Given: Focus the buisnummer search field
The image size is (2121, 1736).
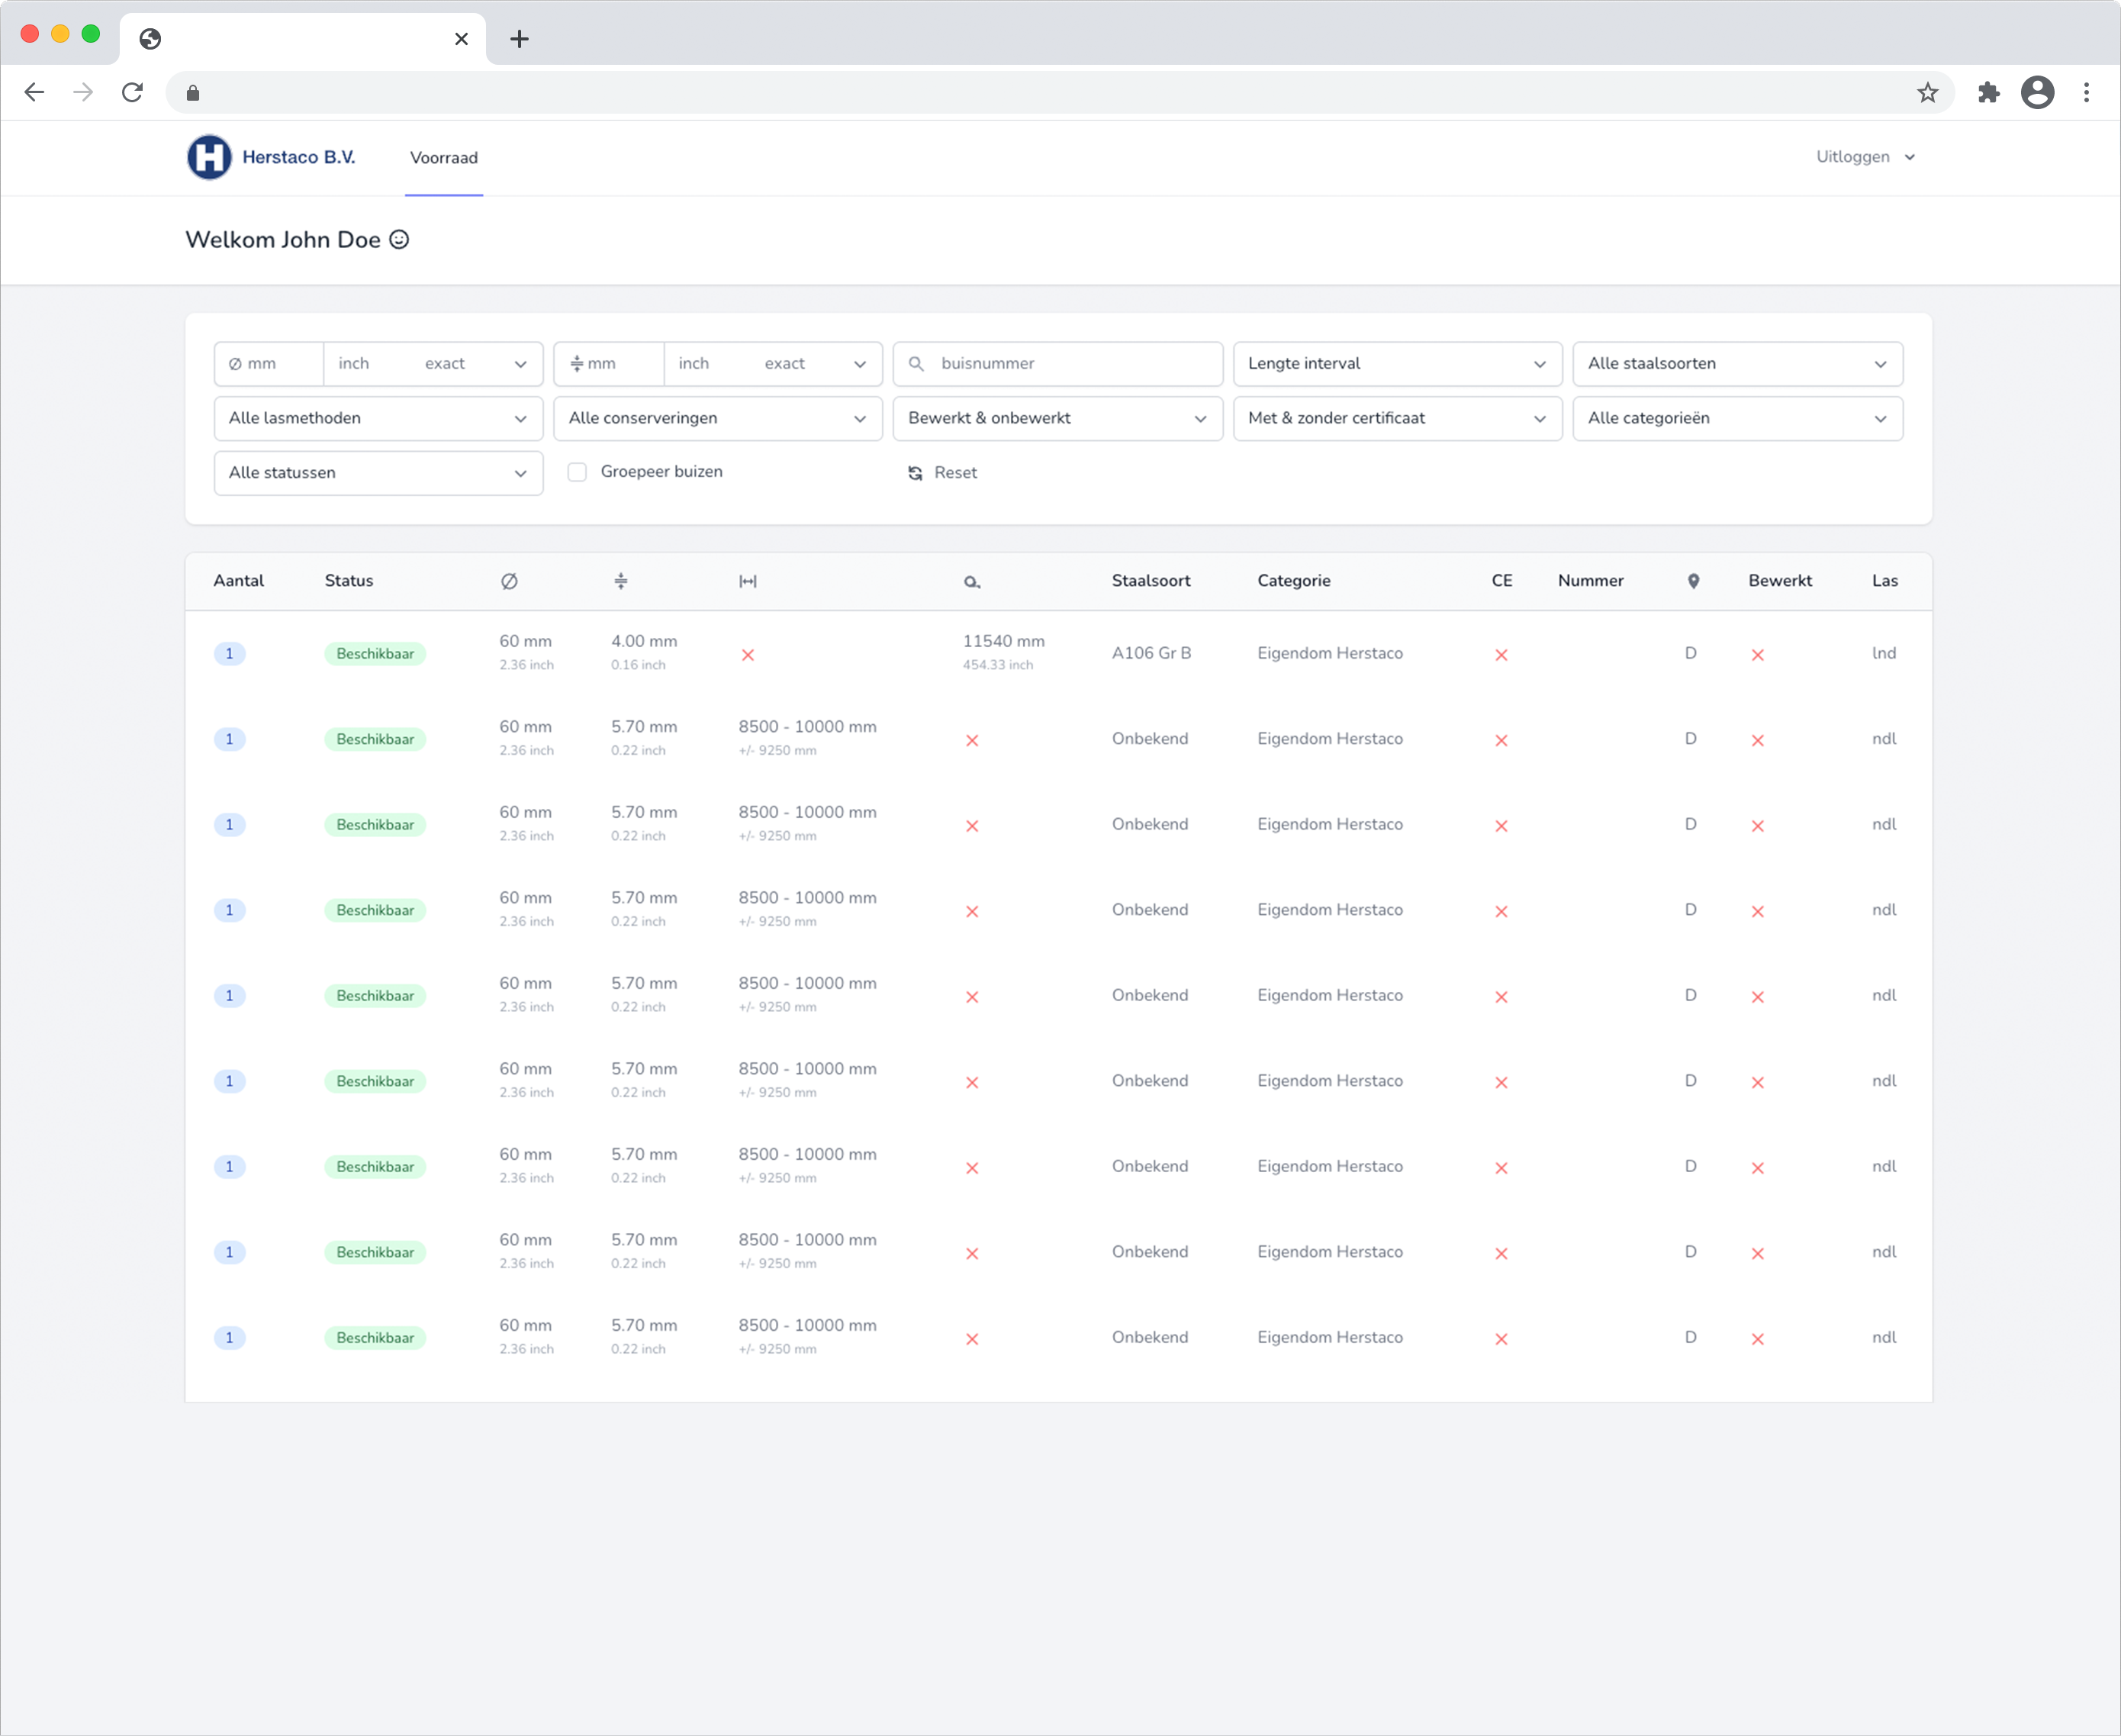Looking at the screenshot, I should (1070, 364).
